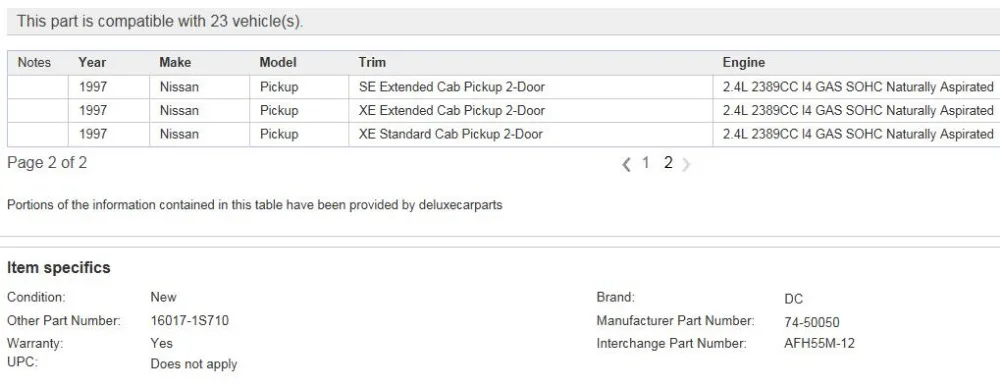This screenshot has height=386, width=1000.
Task: Click interchange part number AFH55M-12
Action: (820, 343)
